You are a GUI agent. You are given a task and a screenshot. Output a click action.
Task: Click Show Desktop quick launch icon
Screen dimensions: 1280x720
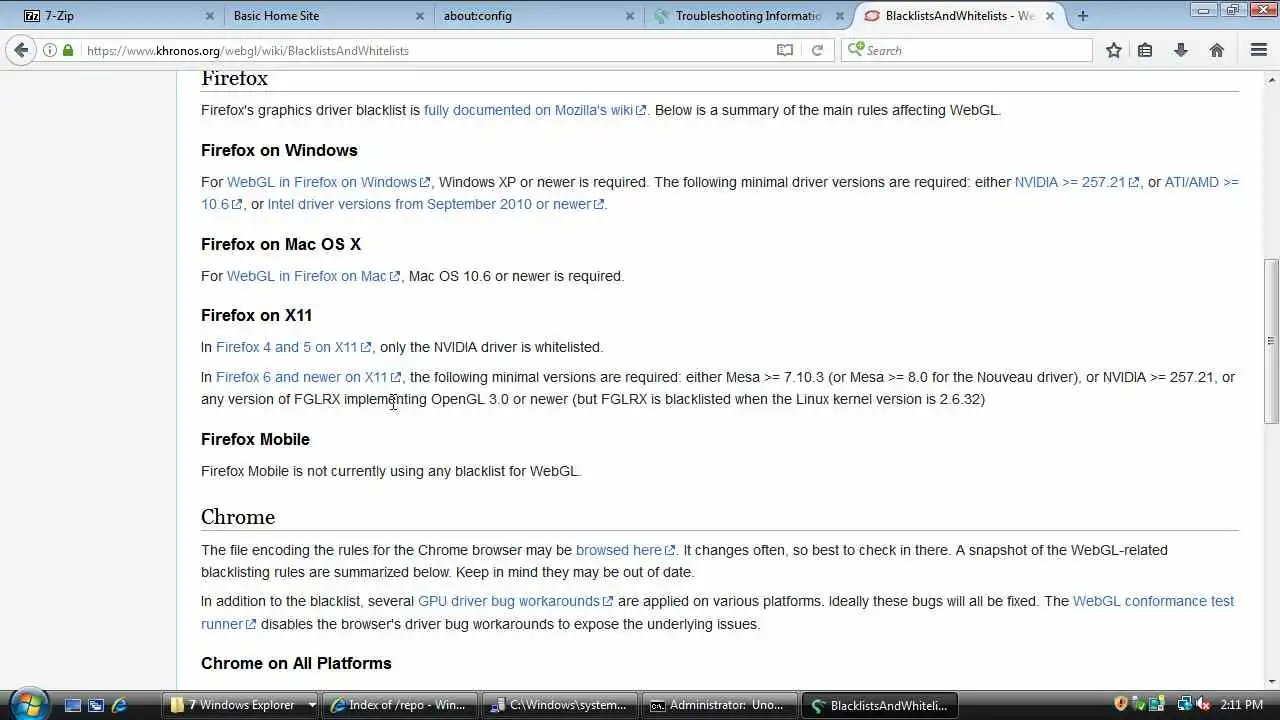[x=73, y=705]
